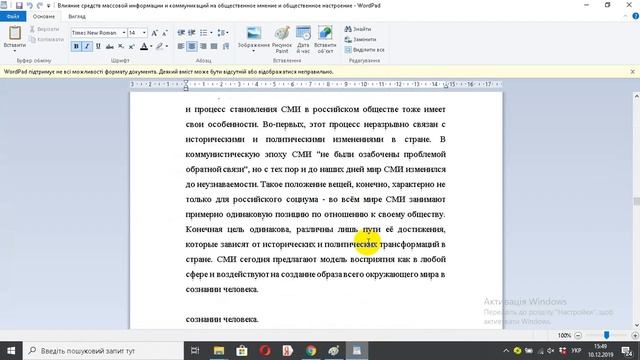This screenshot has height=360, width=640.
Task: Open File Explorer from the taskbar
Action: 219,351
